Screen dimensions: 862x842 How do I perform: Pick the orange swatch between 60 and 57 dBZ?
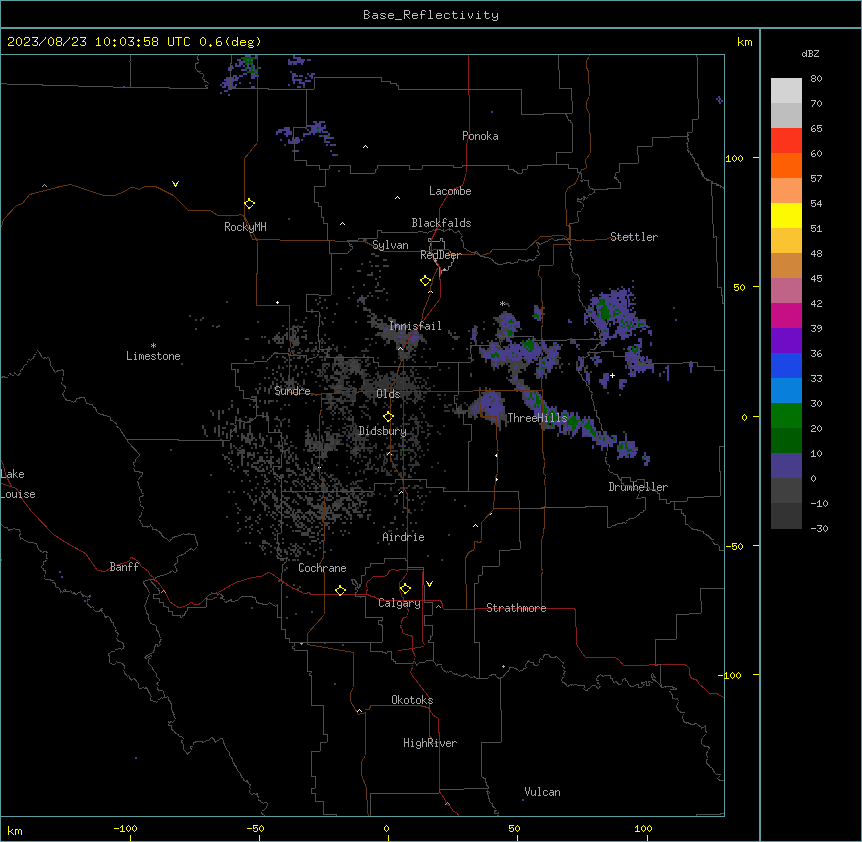click(x=786, y=166)
